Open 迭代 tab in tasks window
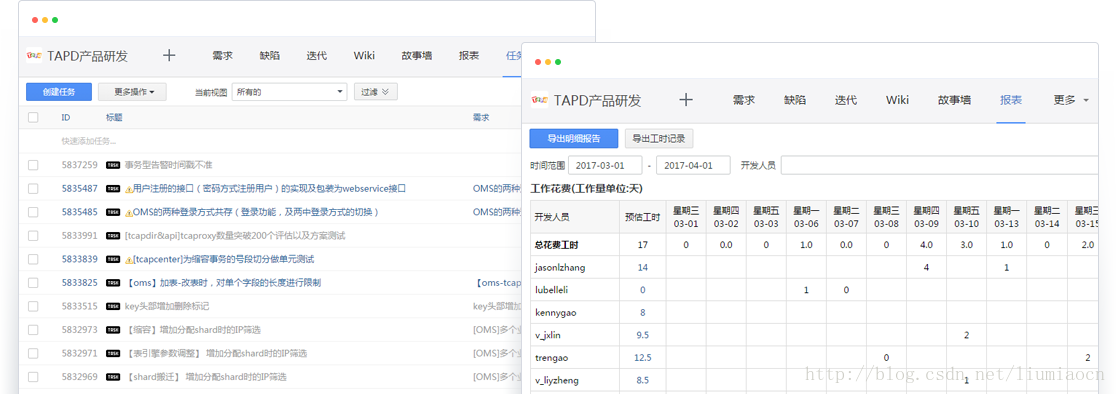The image size is (1116, 394). (x=317, y=55)
